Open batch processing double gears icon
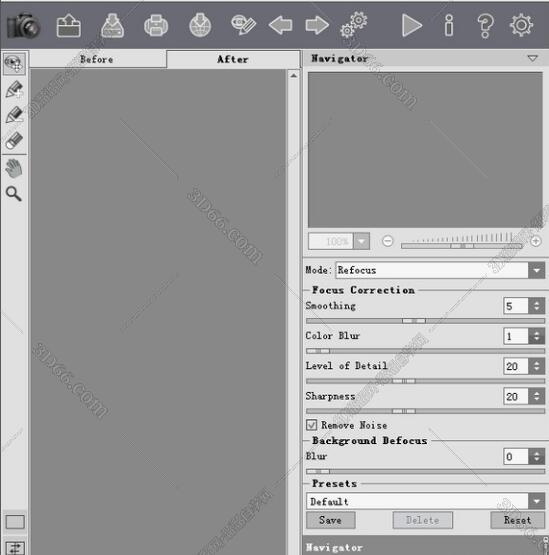549x555 pixels. [x=354, y=25]
